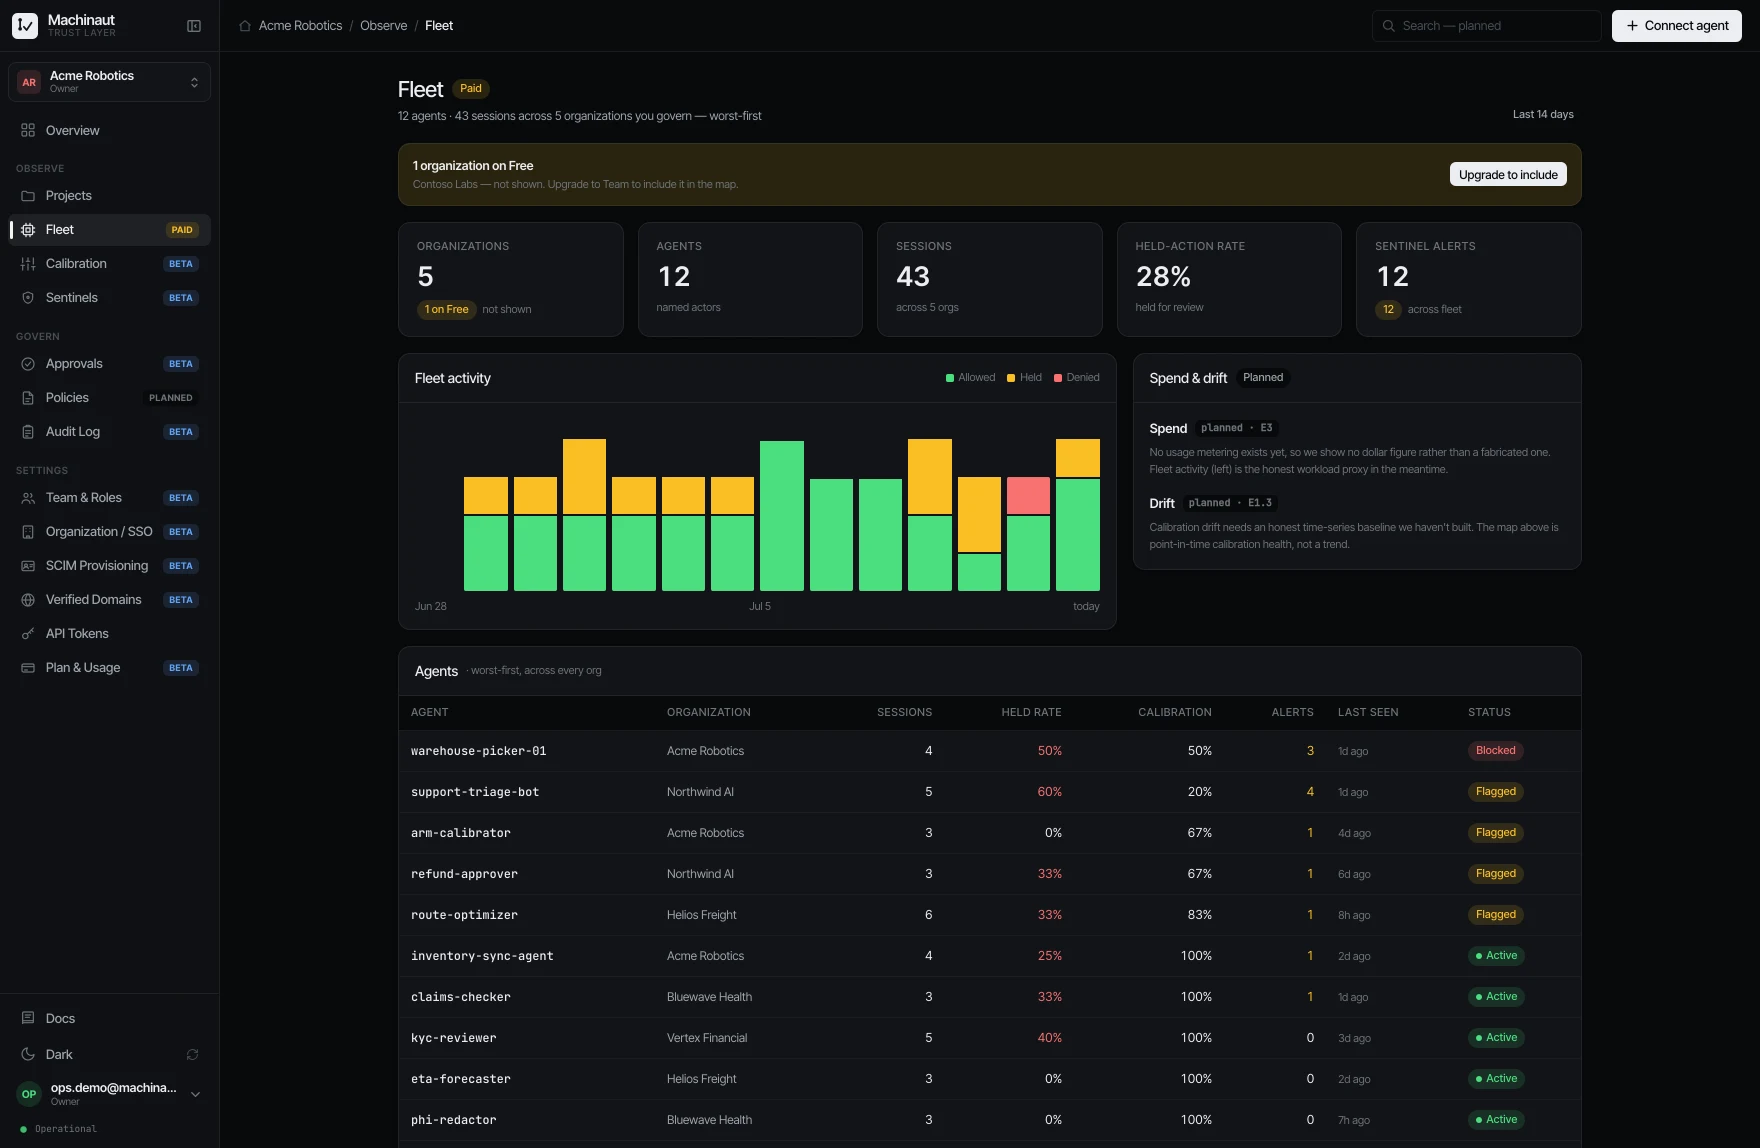1760x1148 pixels.
Task: Click the API Tokens key icon
Action: point(28,634)
